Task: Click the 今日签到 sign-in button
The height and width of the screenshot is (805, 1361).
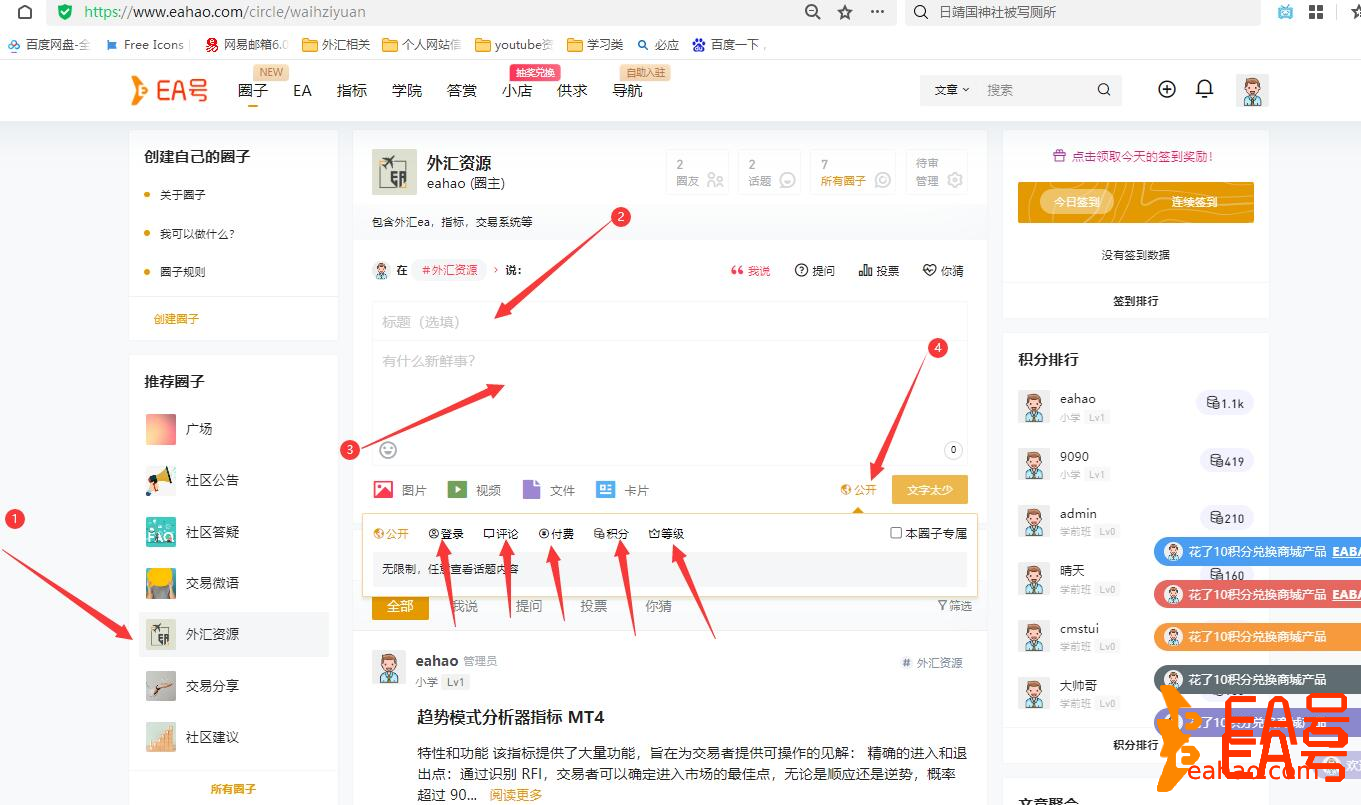Action: [x=1077, y=201]
